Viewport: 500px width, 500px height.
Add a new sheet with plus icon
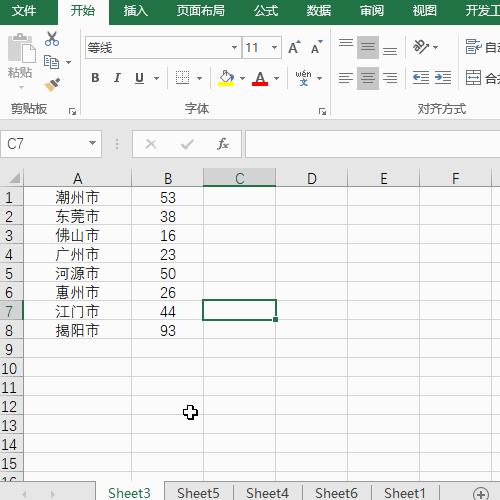tap(481, 494)
